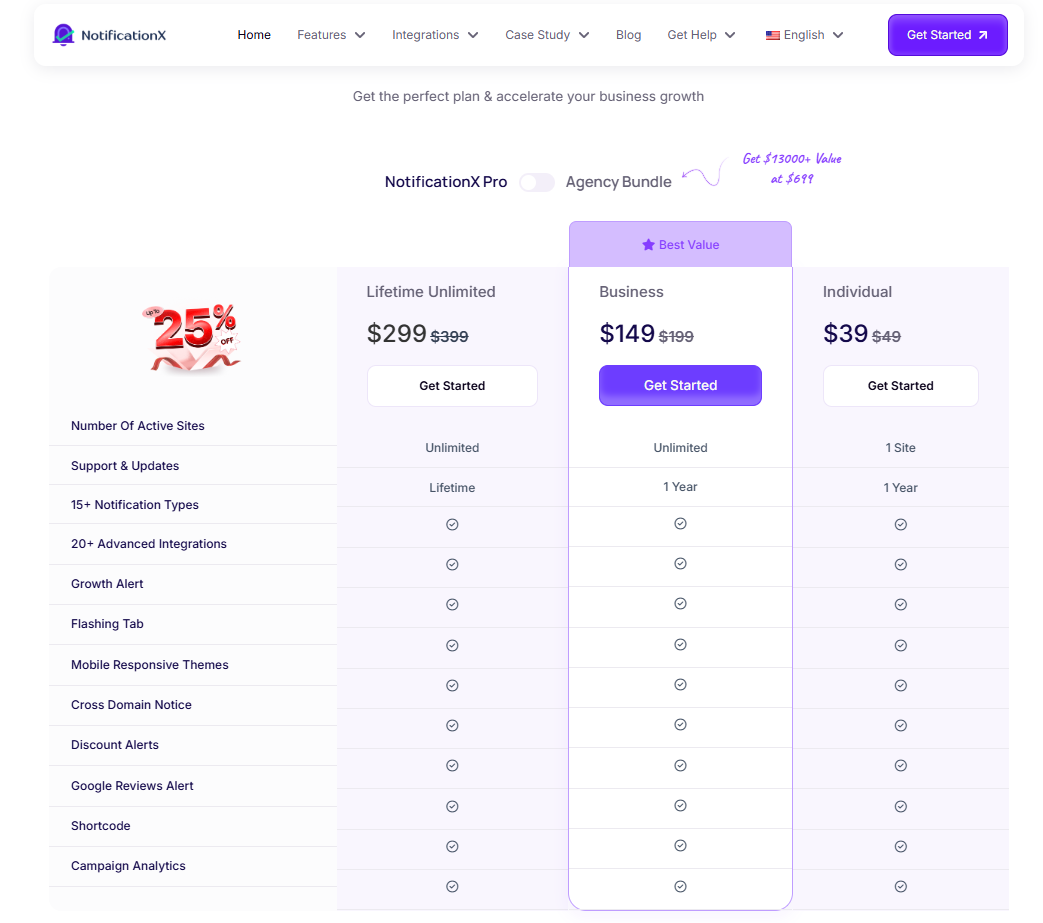Click the checkmark for Flashing Tab under Individual
The height and width of the screenshot is (923, 1043).
pyautogui.click(x=900, y=645)
